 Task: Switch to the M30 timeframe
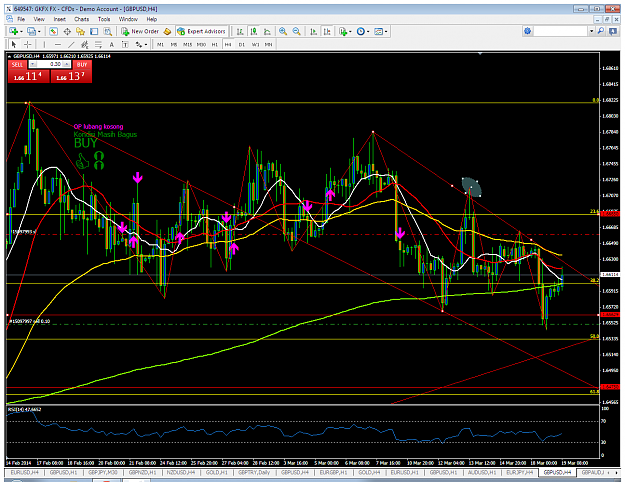click(201, 45)
